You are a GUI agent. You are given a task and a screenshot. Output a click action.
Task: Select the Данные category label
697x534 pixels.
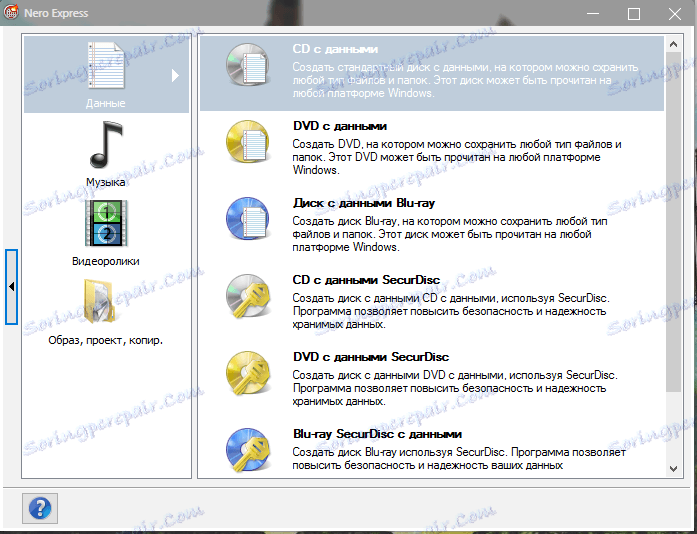(x=105, y=103)
